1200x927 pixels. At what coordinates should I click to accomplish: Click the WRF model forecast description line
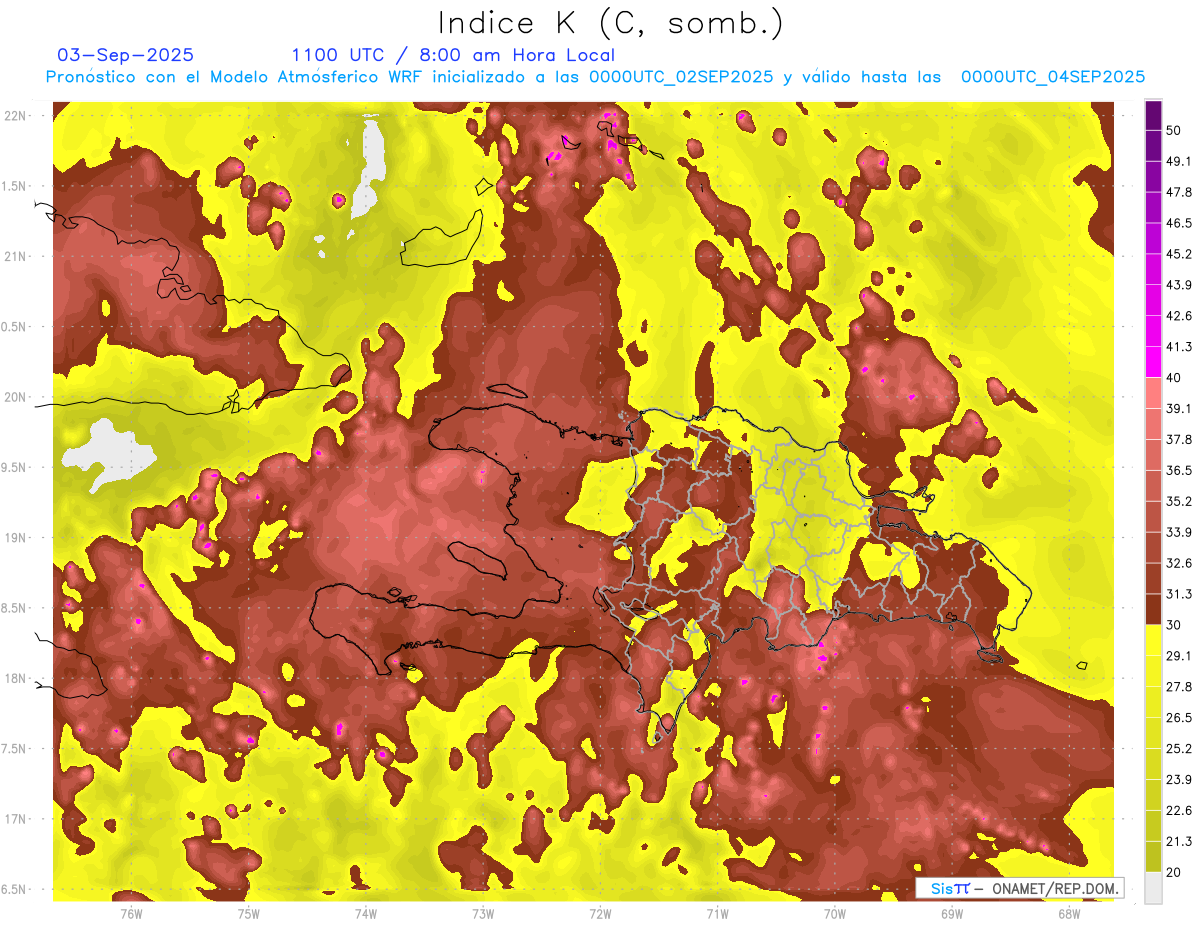point(595,77)
